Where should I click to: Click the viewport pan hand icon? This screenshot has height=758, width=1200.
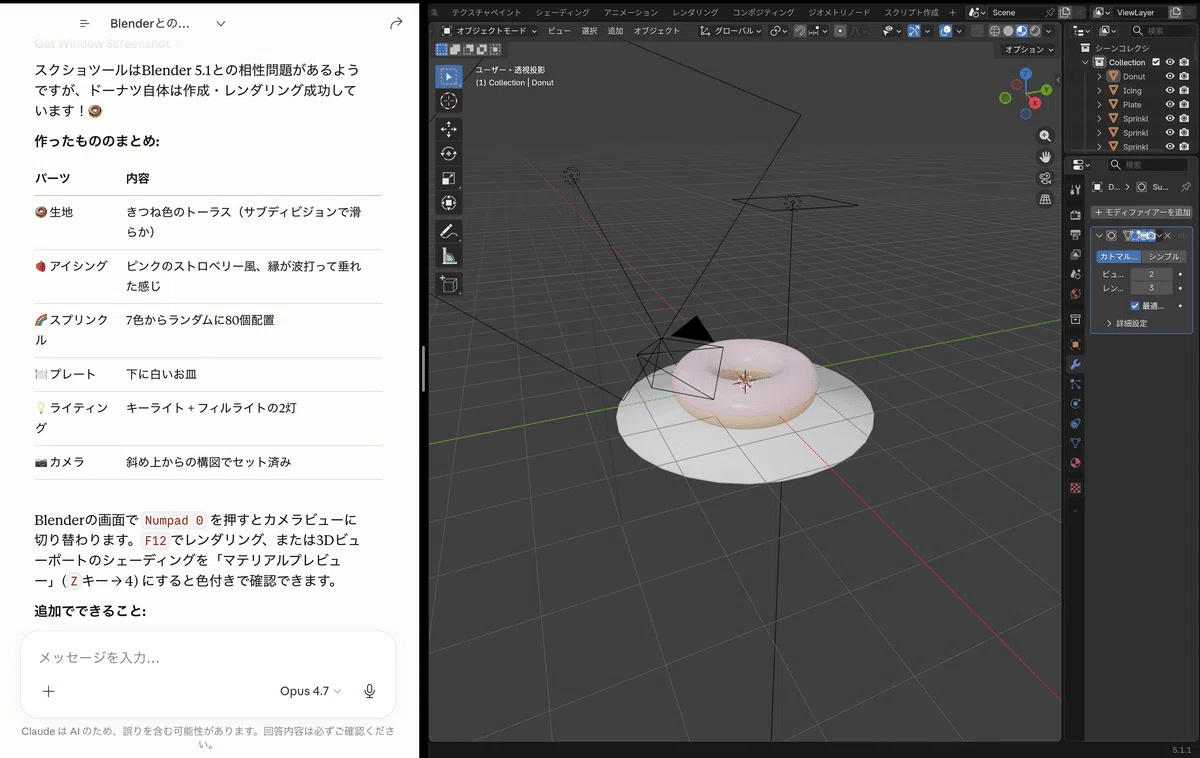pyautogui.click(x=1045, y=157)
